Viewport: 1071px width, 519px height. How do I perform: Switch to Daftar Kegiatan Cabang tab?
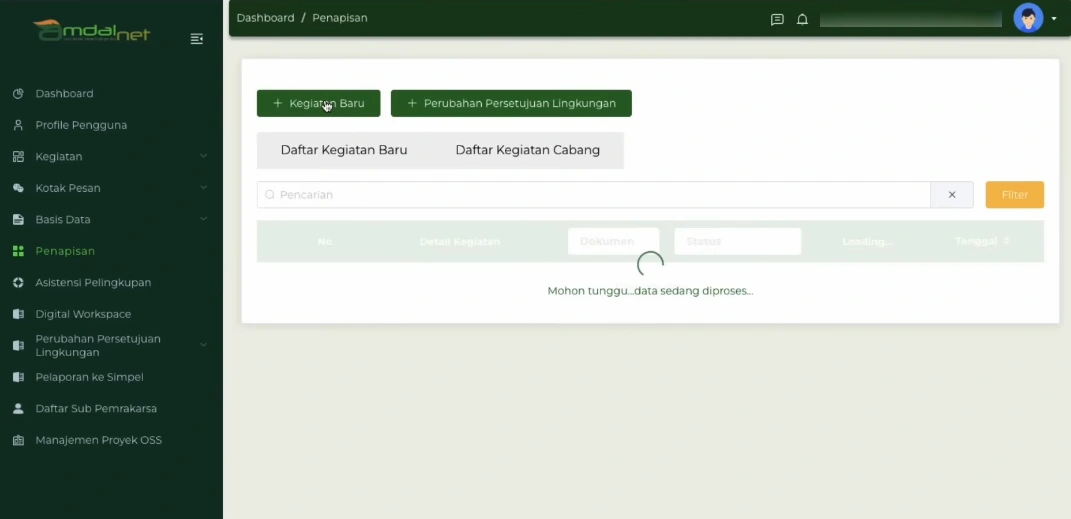tap(527, 150)
